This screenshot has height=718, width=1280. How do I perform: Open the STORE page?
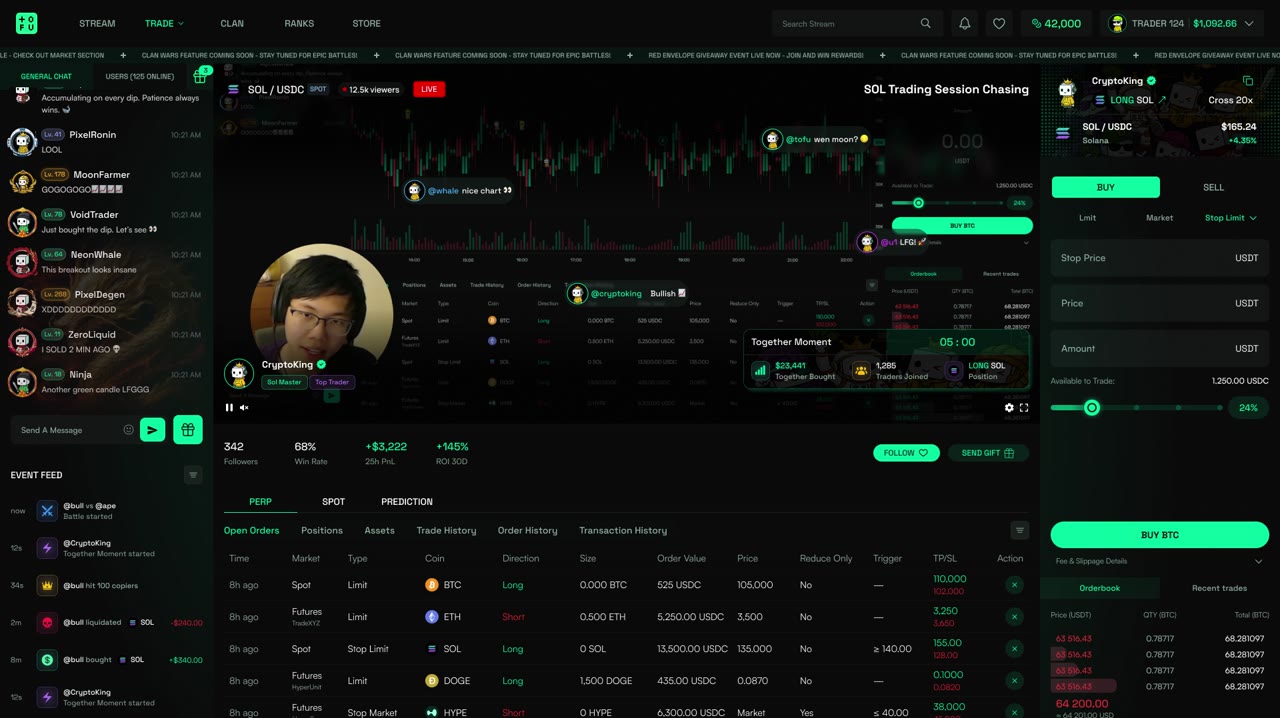pyautogui.click(x=366, y=23)
